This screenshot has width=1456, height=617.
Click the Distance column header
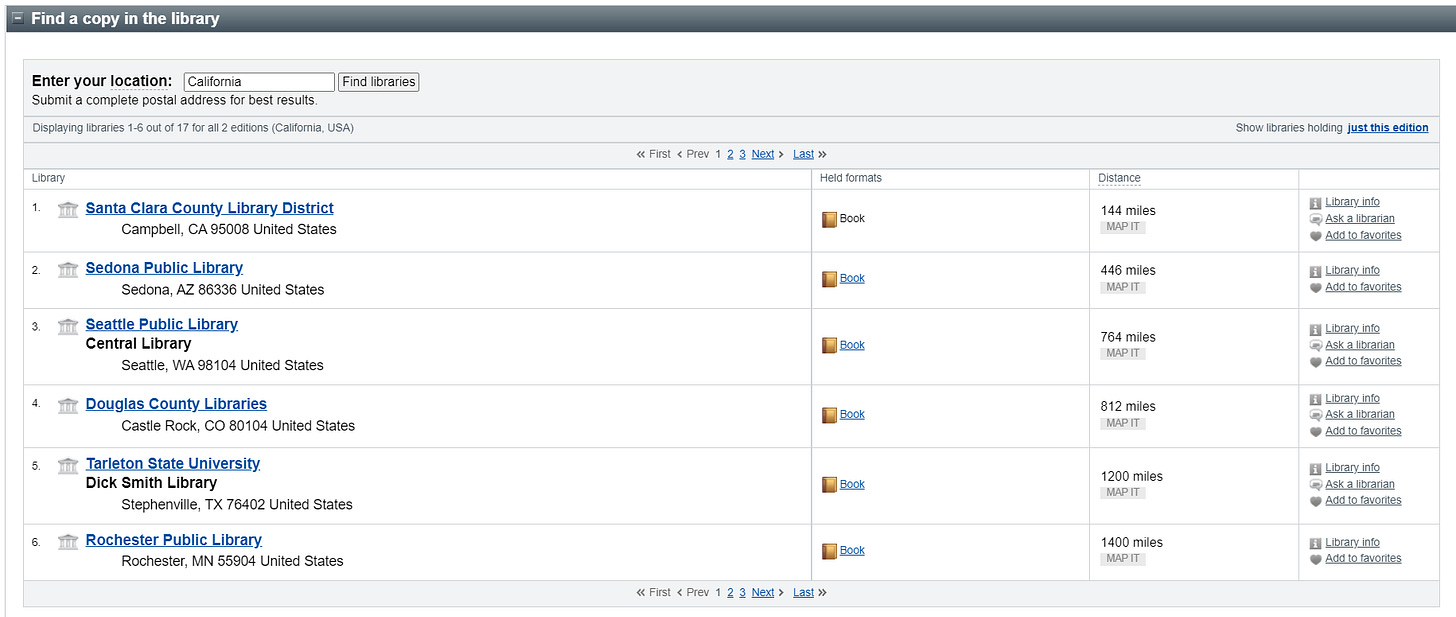[x=1119, y=178]
